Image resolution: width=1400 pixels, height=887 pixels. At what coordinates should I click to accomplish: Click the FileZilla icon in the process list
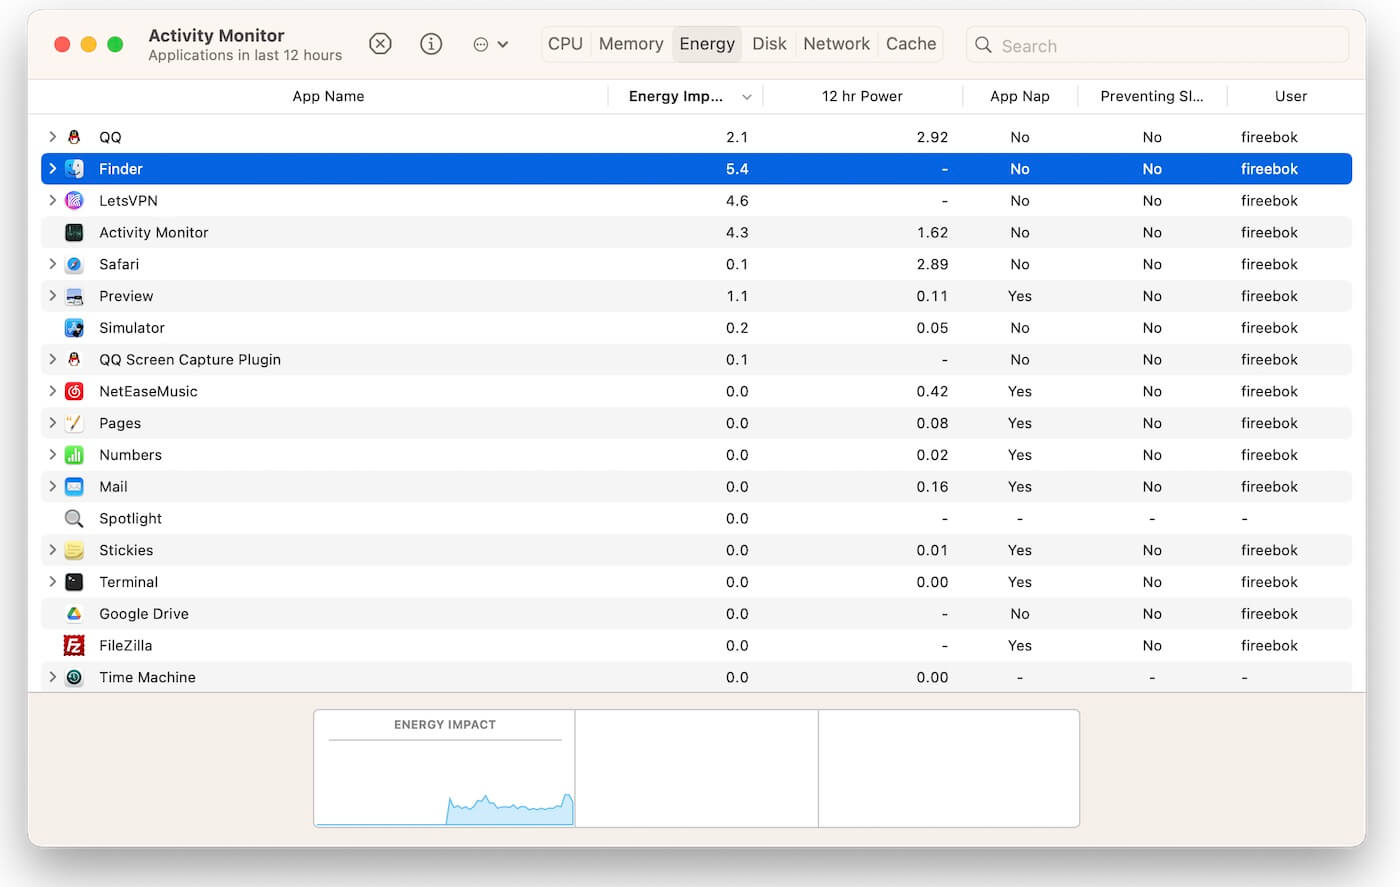pos(74,645)
